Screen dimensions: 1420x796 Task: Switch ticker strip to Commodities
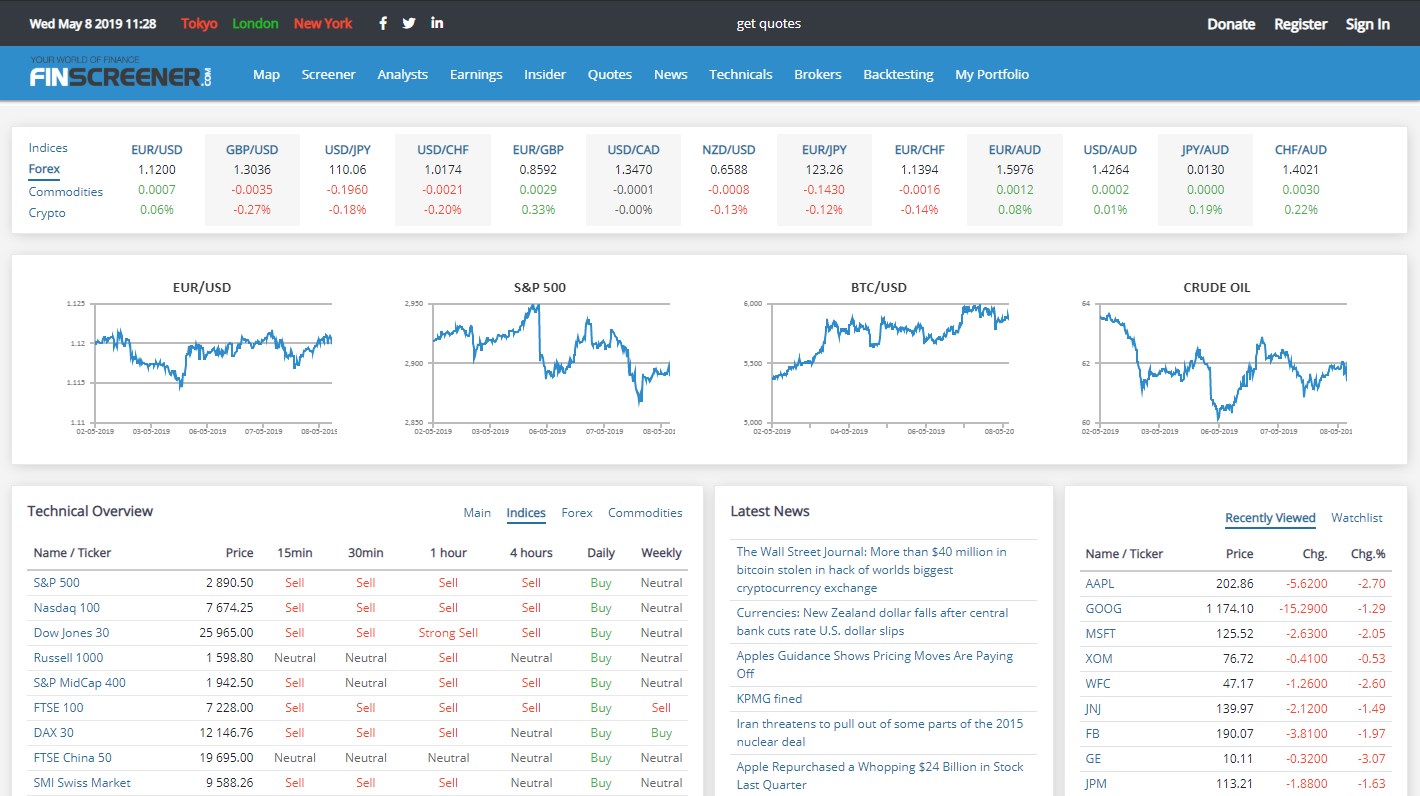(66, 191)
